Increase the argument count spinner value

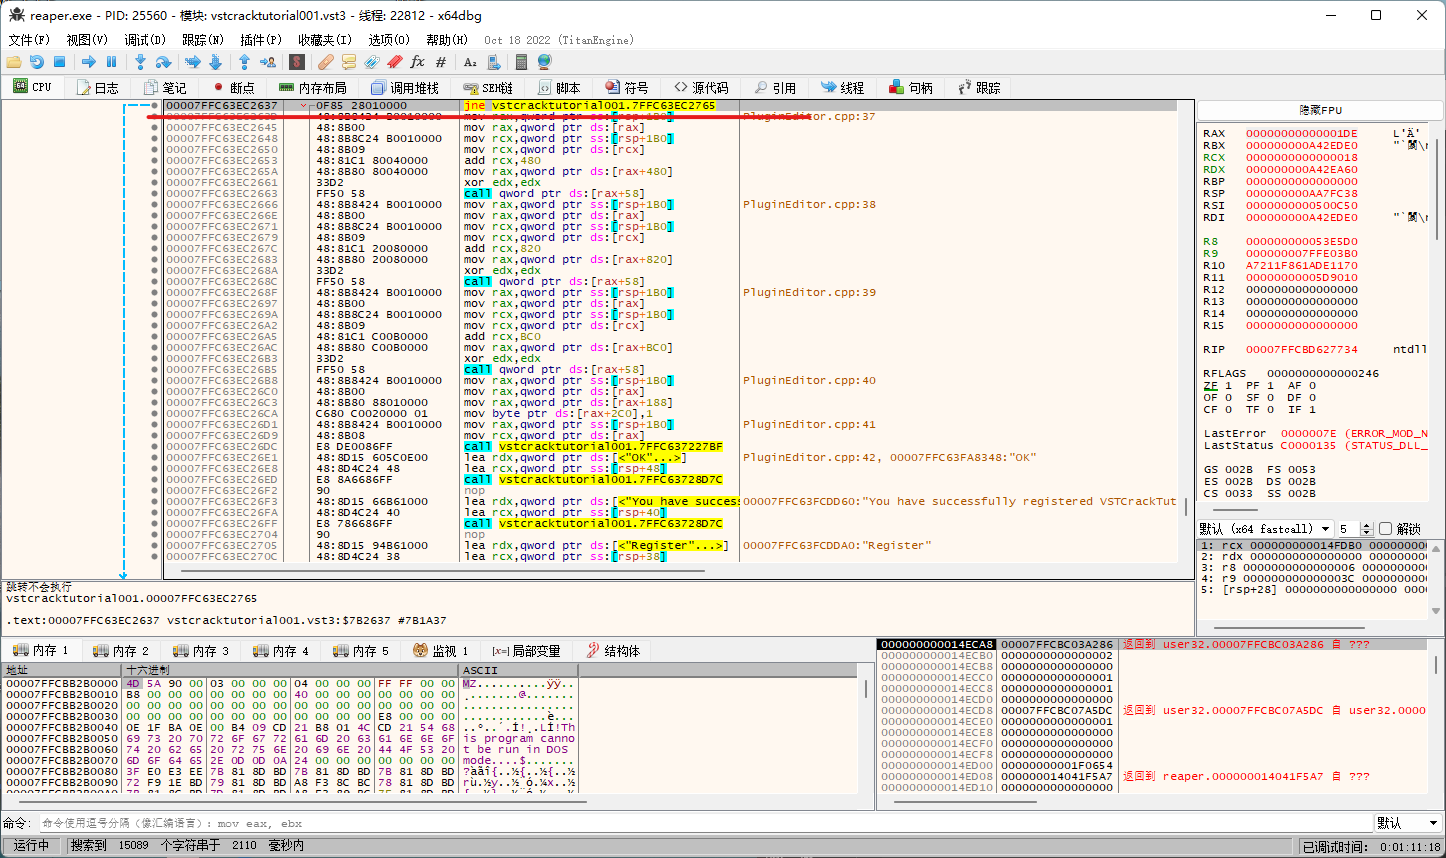pyautogui.click(x=1368, y=525)
